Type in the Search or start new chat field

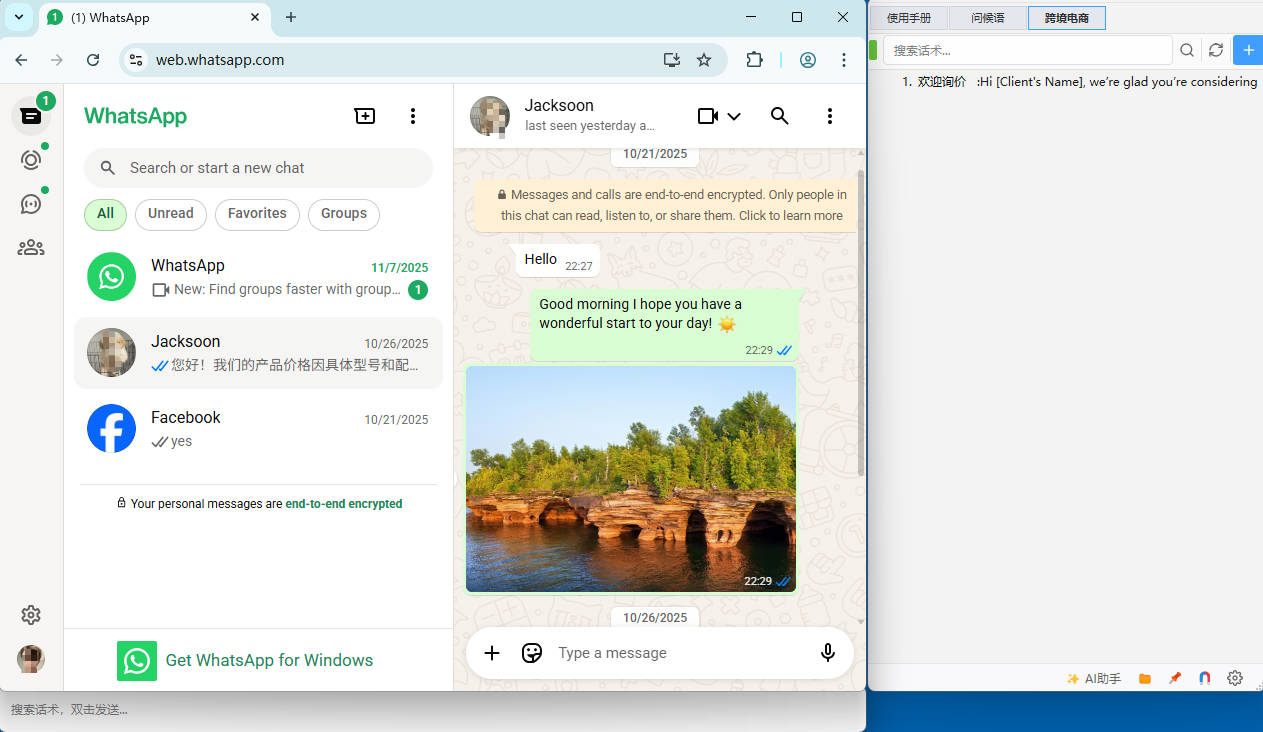point(258,168)
